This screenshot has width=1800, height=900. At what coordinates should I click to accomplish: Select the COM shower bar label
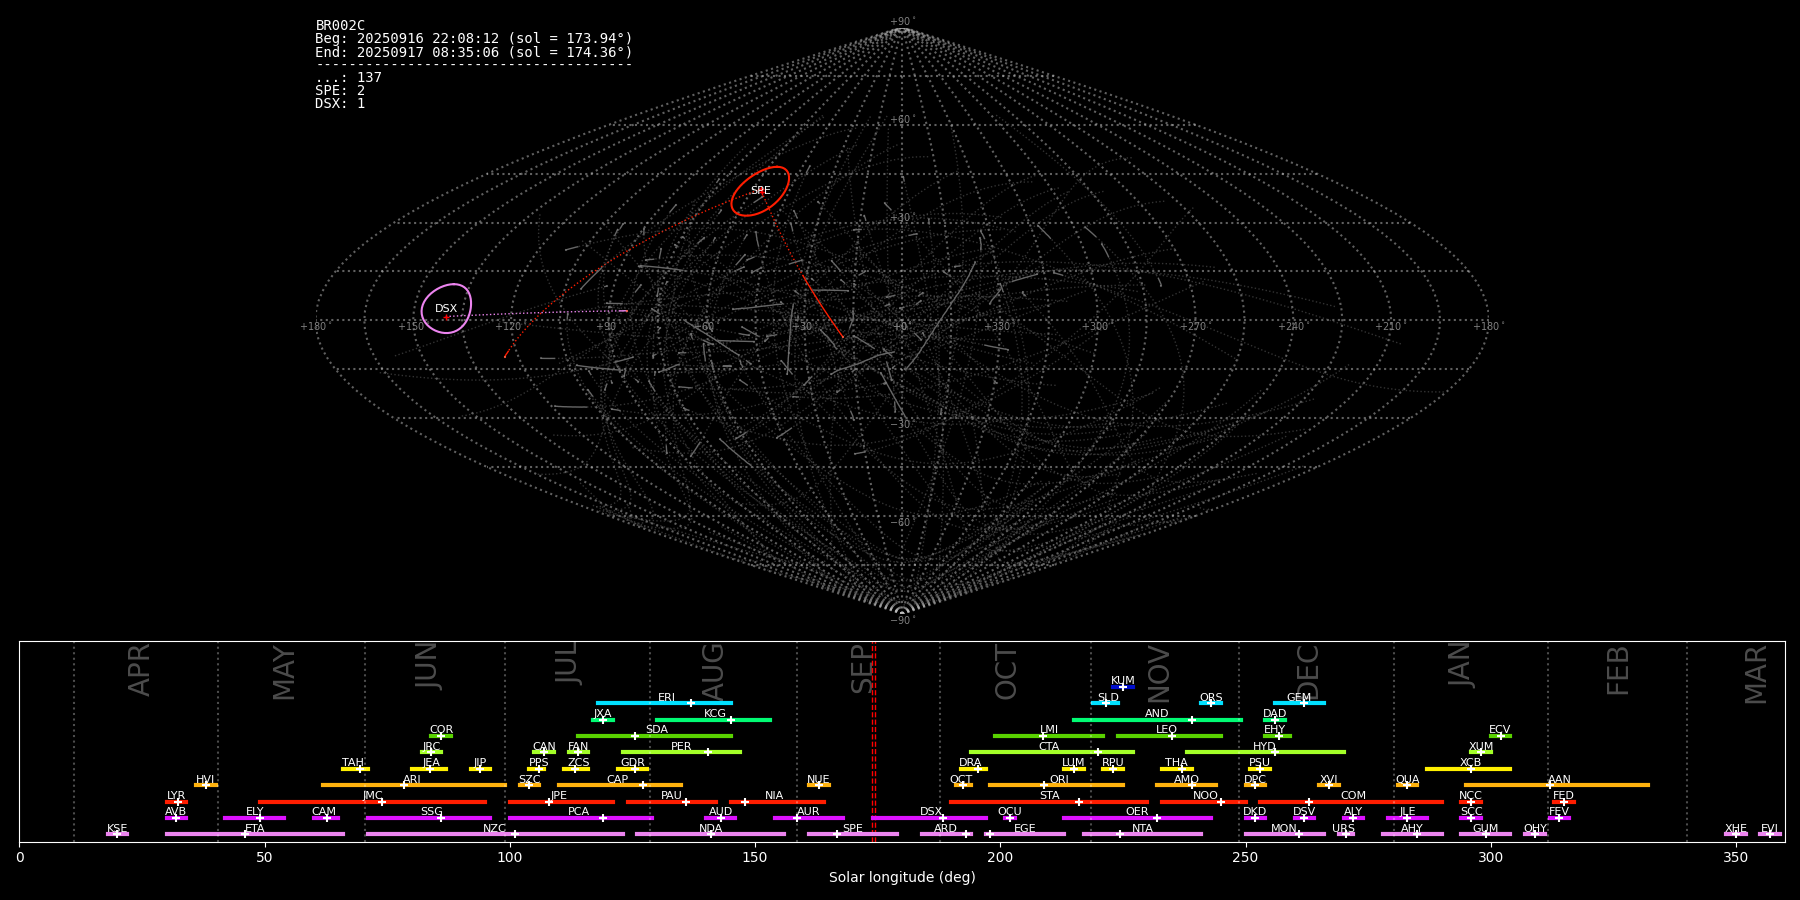coord(1353,796)
